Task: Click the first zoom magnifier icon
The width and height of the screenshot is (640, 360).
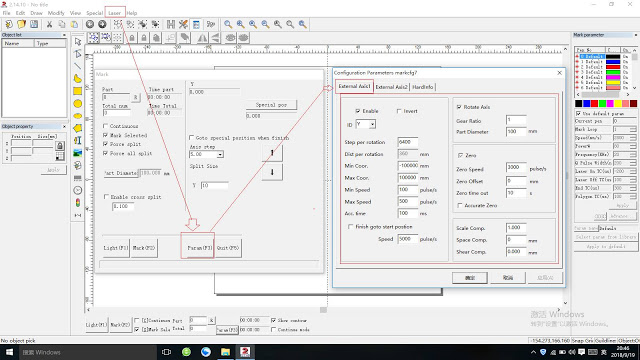Action: click(x=228, y=24)
